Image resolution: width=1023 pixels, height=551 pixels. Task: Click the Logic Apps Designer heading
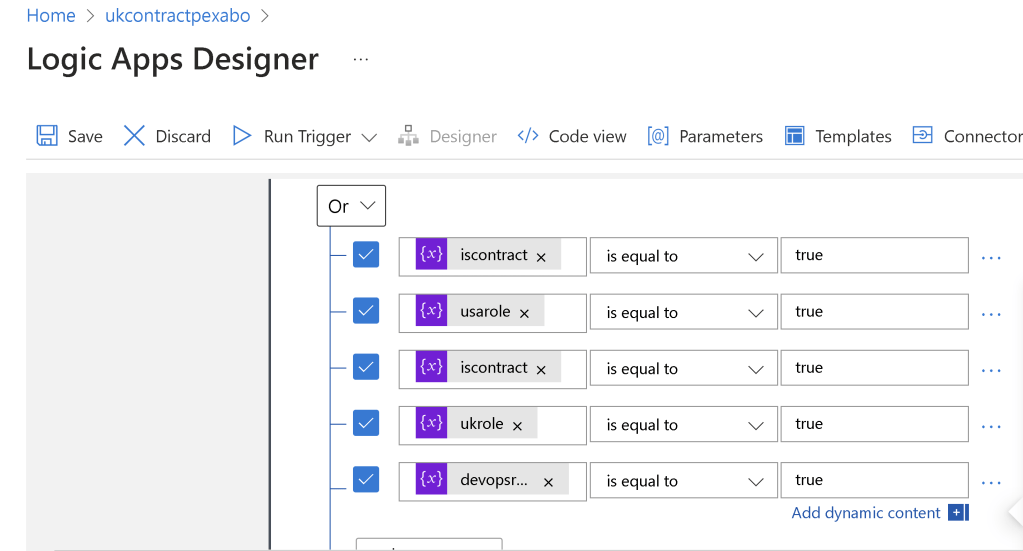(173, 59)
